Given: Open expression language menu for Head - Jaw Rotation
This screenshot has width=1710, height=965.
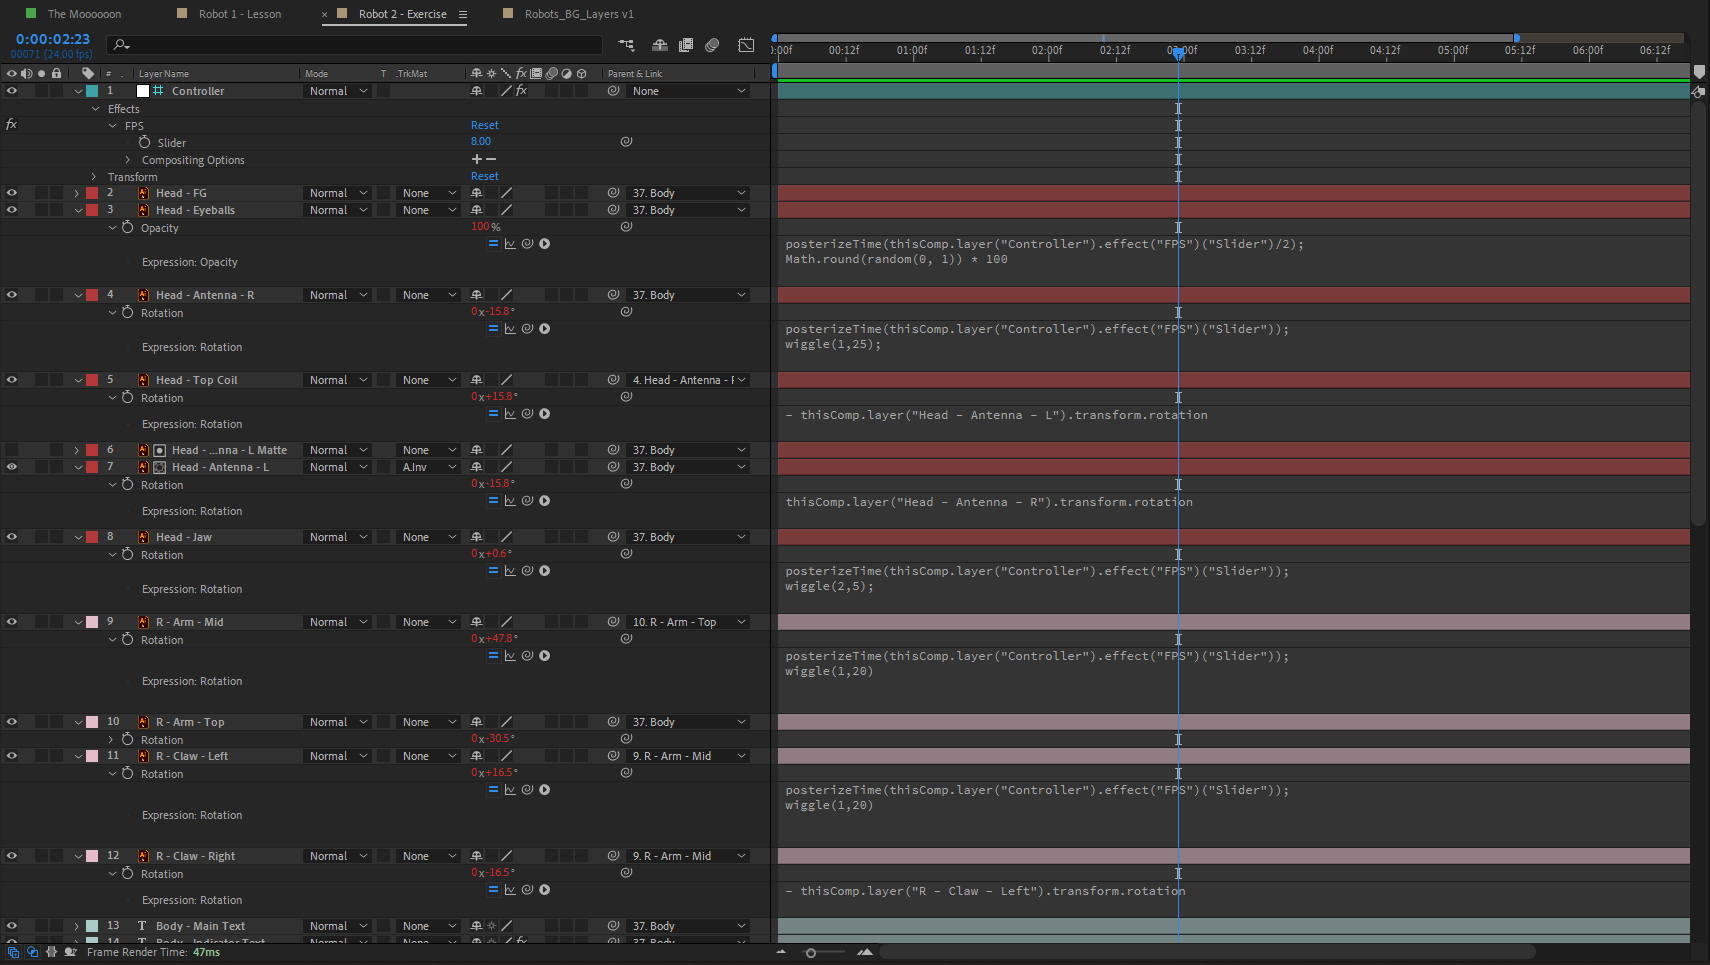Looking at the screenshot, I should click(x=545, y=571).
